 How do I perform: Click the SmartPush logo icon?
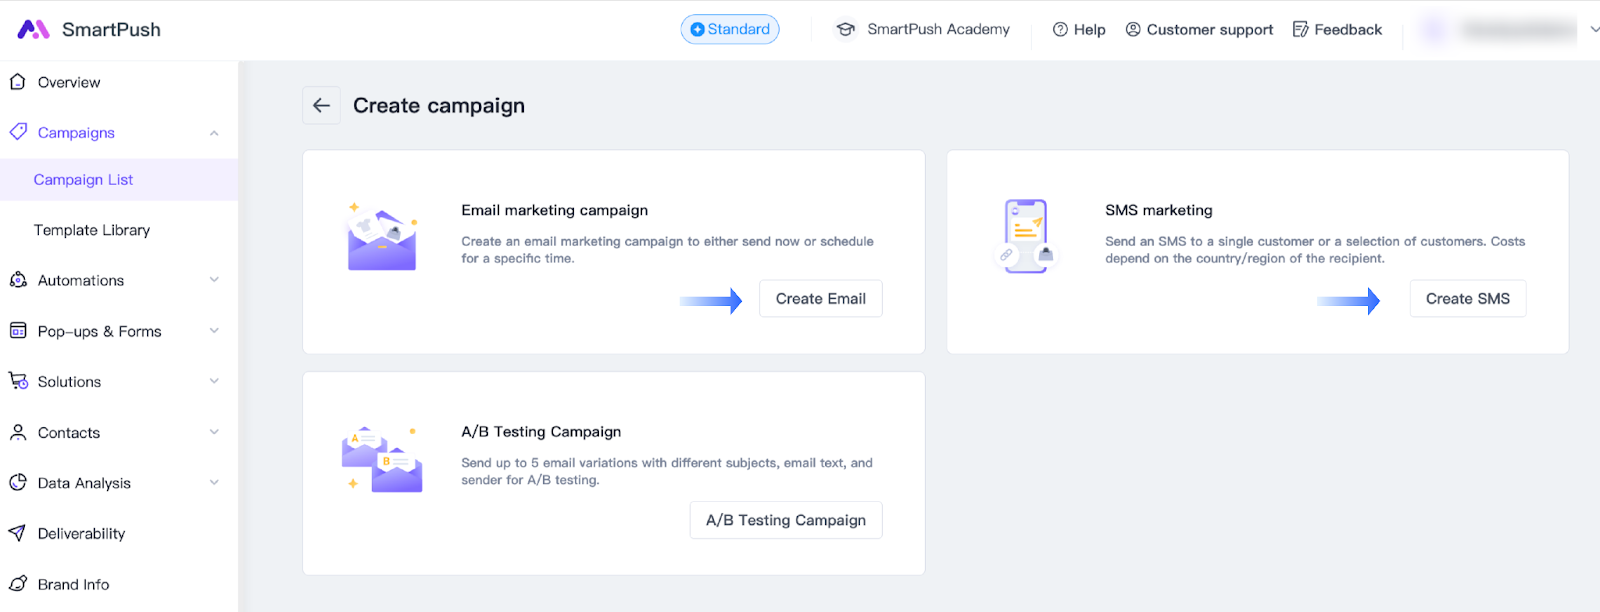[x=33, y=30]
